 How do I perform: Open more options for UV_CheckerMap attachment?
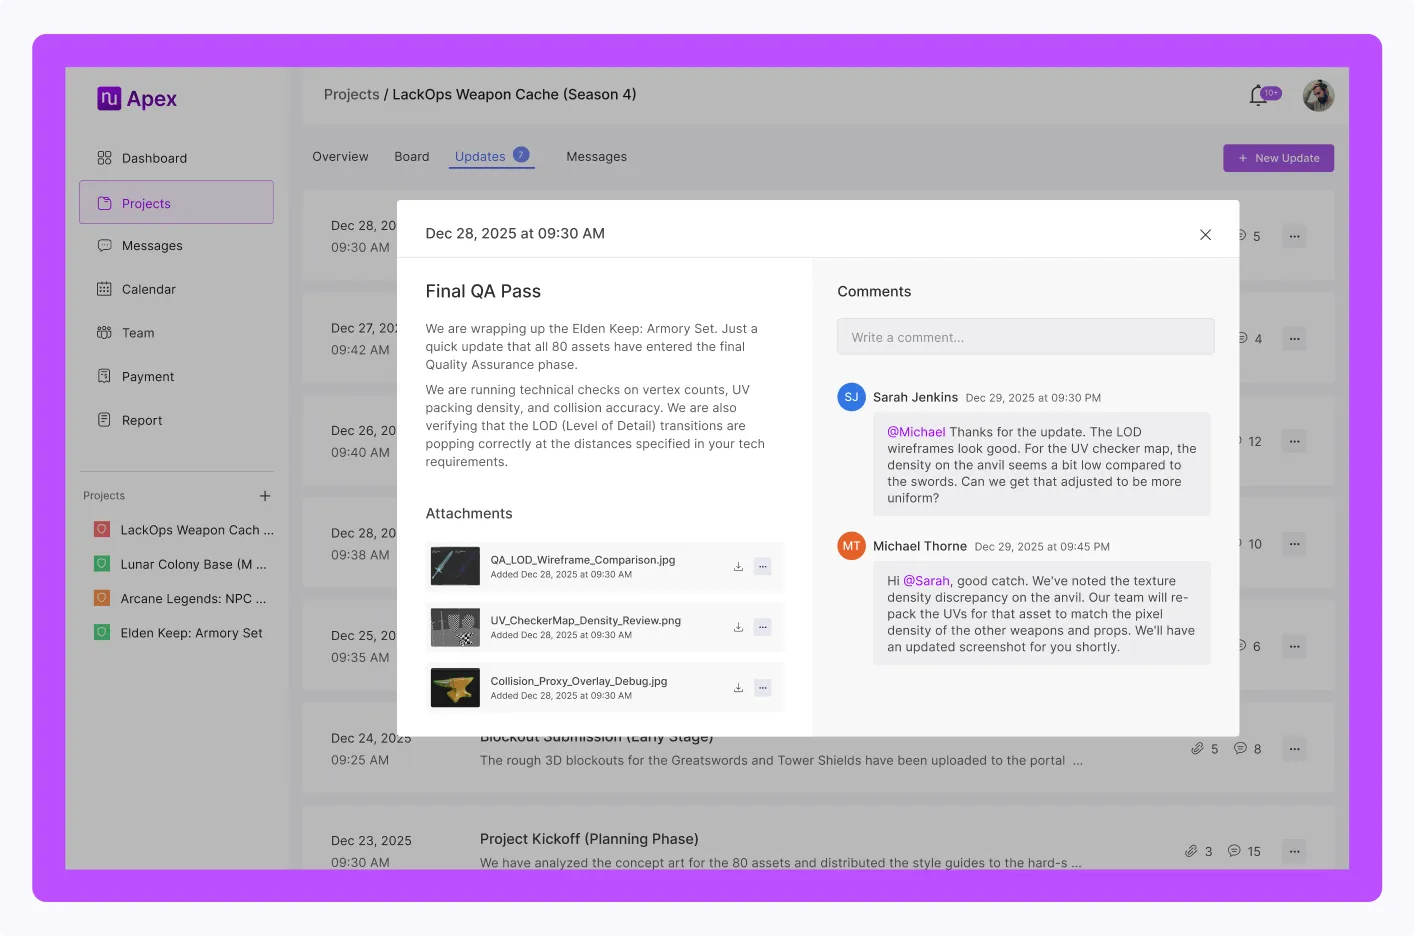point(762,628)
